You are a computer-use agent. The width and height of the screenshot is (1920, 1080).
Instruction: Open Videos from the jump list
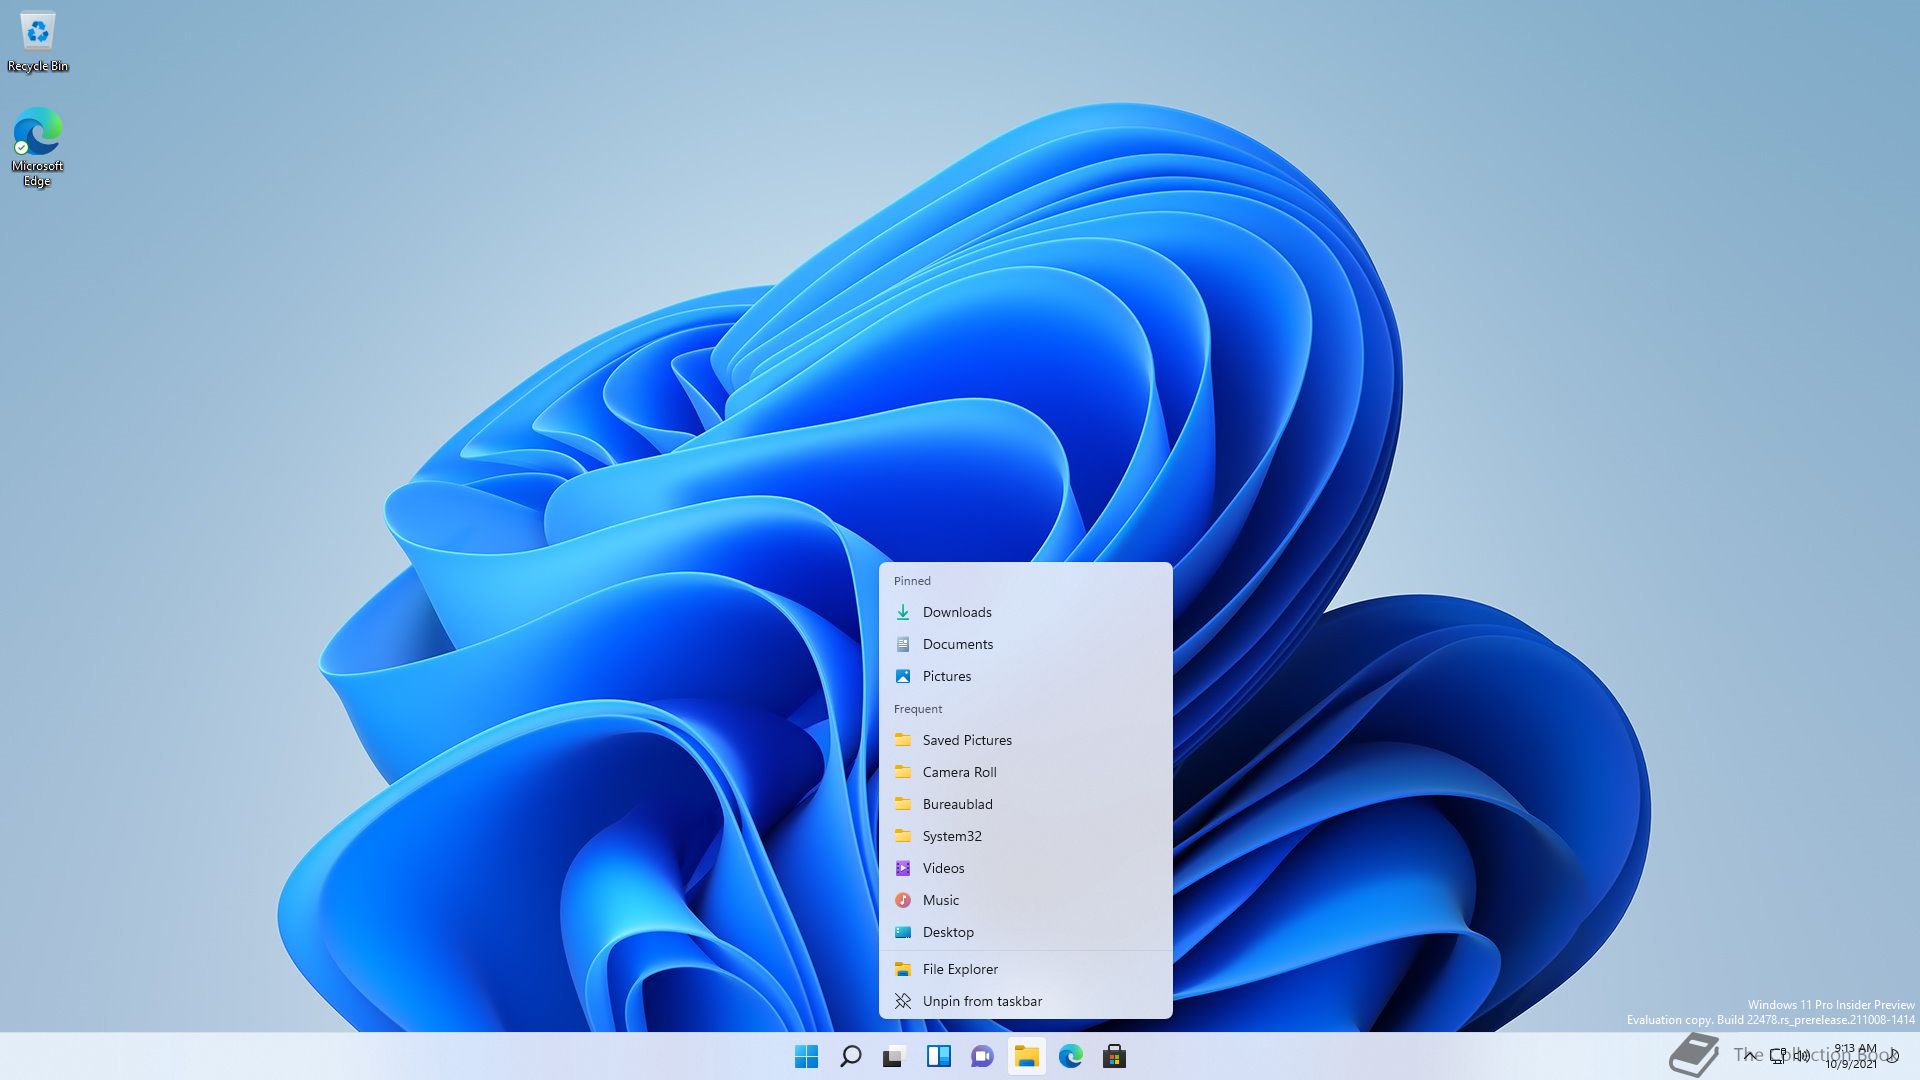pos(1025,868)
